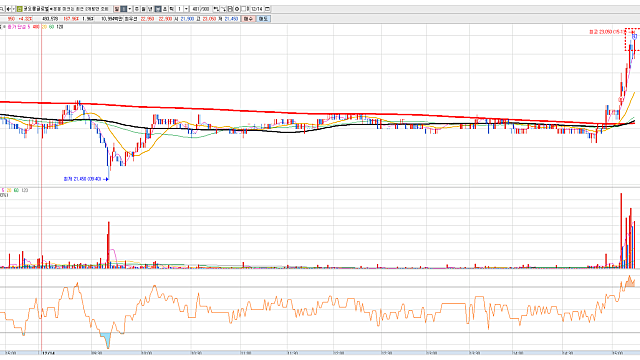Image resolution: width=640 pixels, height=360 pixels.
Task: Switch to yearly (년) chart period
Action: [x=150, y=9]
